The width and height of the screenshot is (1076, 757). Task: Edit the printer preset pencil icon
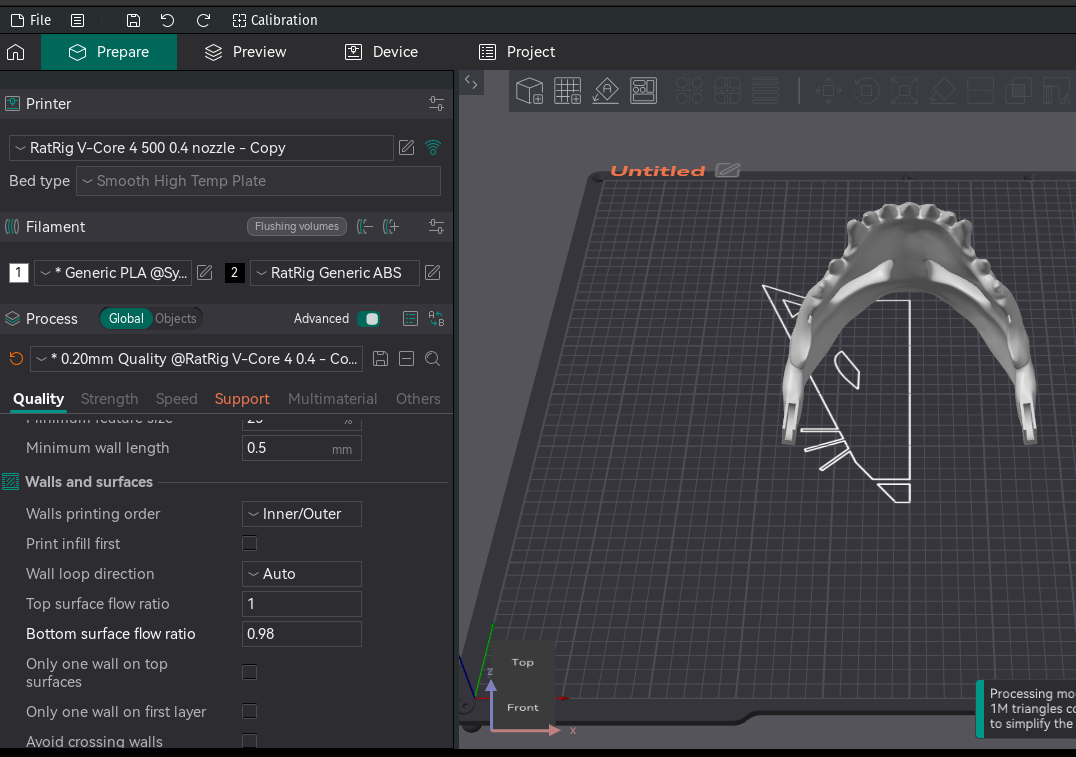pyautogui.click(x=407, y=148)
